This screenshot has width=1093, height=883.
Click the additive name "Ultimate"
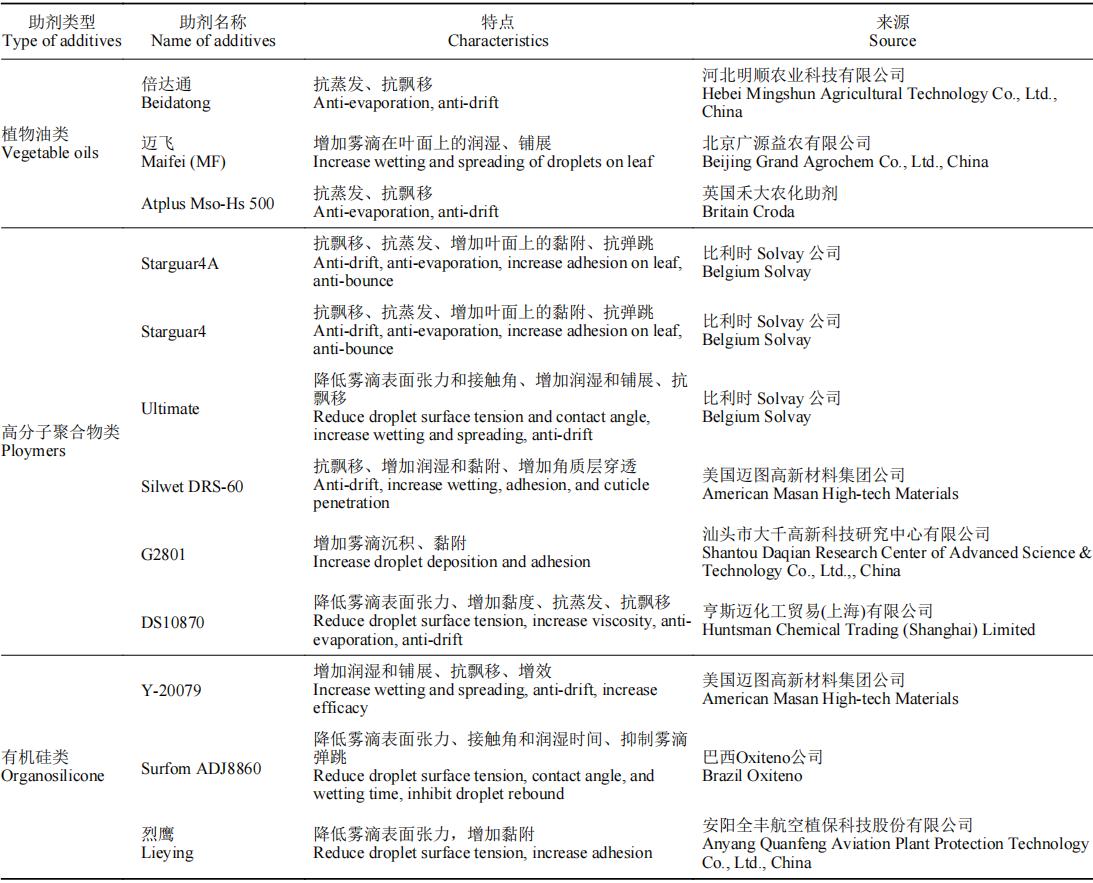coord(170,408)
